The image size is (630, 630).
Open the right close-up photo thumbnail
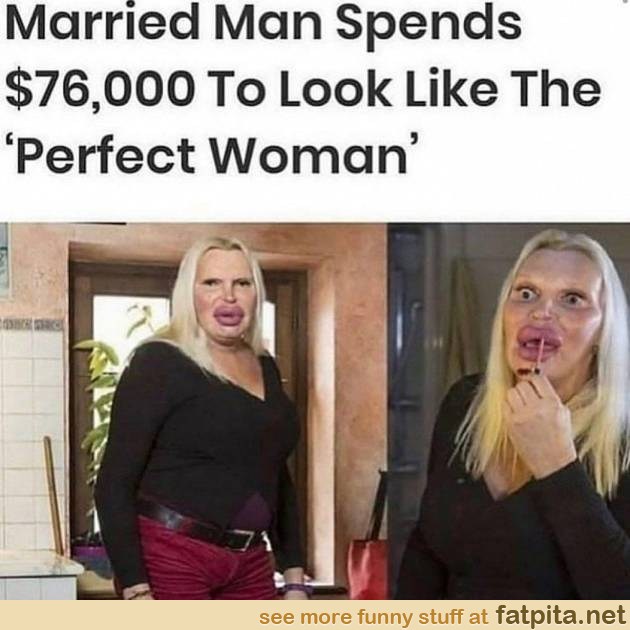pos(509,411)
